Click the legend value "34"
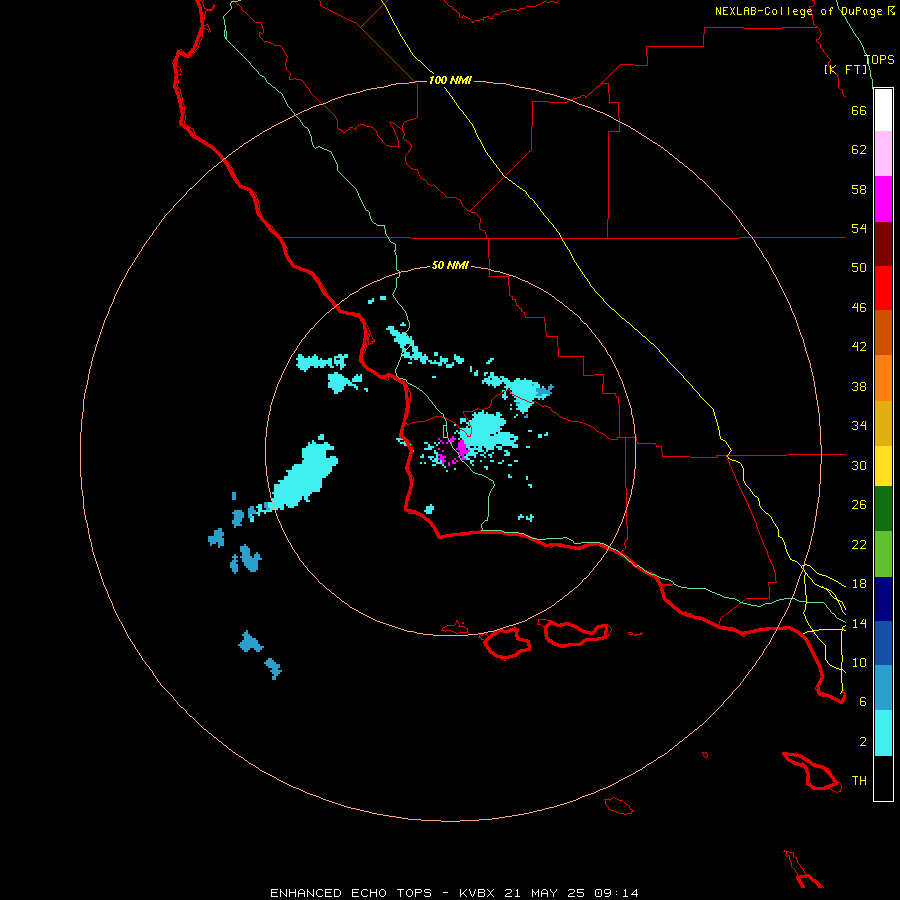The width and height of the screenshot is (900, 900). point(859,426)
